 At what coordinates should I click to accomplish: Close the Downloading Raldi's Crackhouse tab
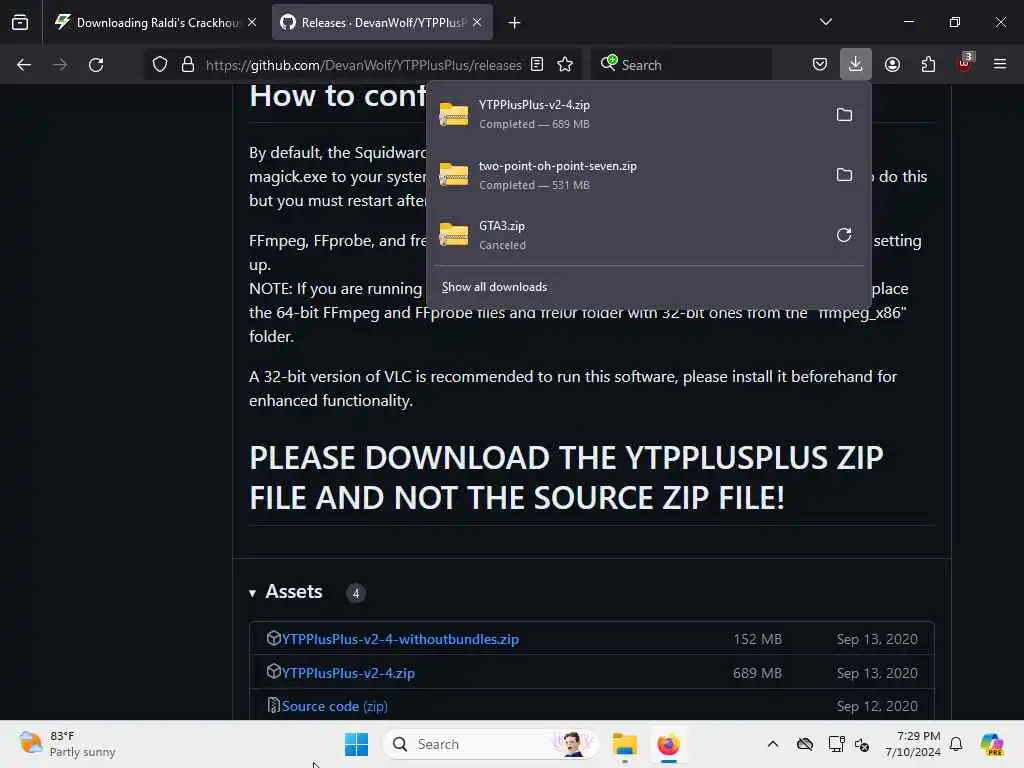(x=252, y=23)
